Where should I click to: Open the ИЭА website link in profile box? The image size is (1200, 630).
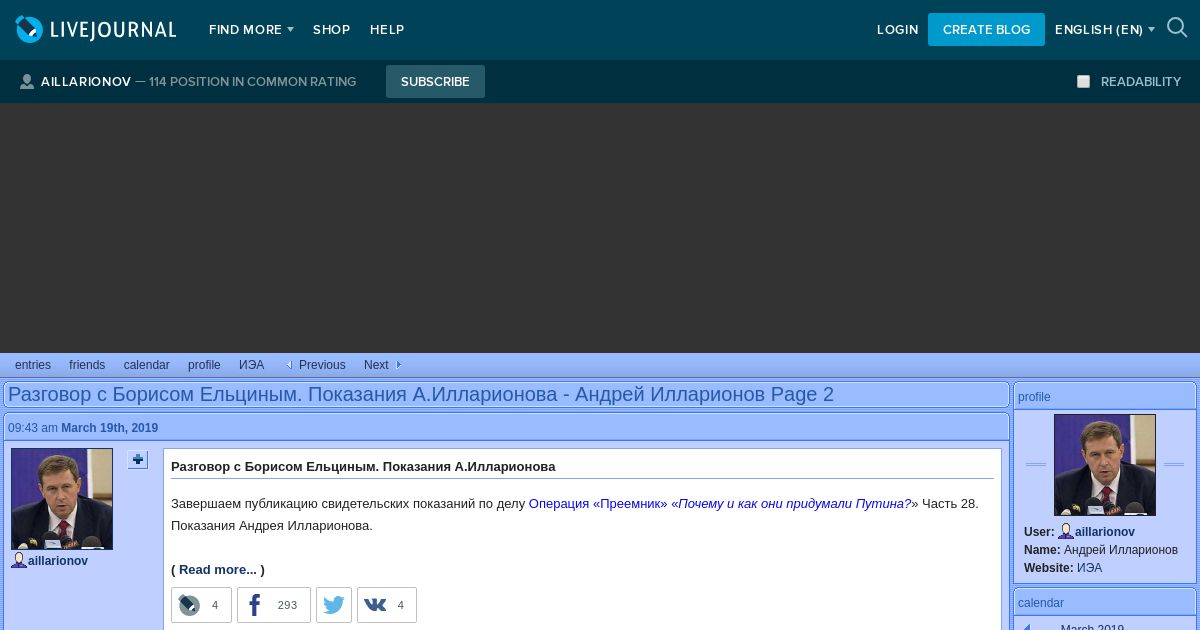(1089, 568)
